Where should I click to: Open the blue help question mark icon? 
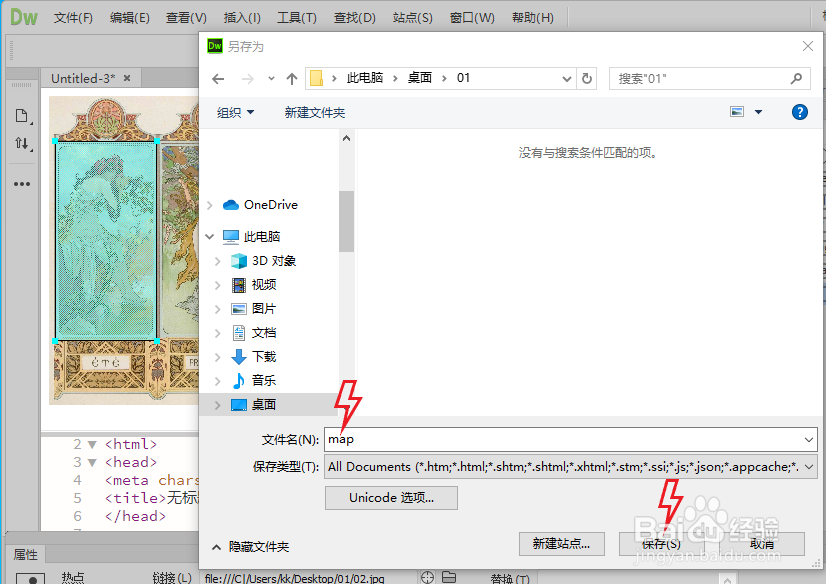pos(800,112)
